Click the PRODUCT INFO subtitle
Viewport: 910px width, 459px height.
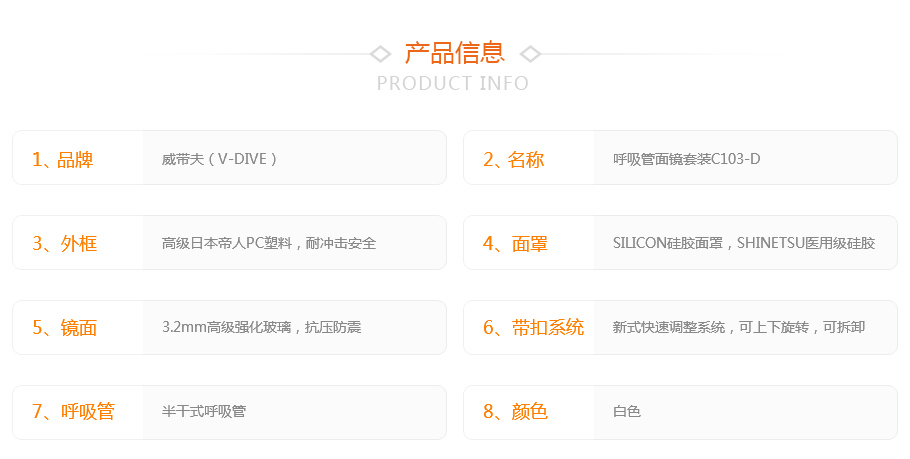click(x=453, y=84)
